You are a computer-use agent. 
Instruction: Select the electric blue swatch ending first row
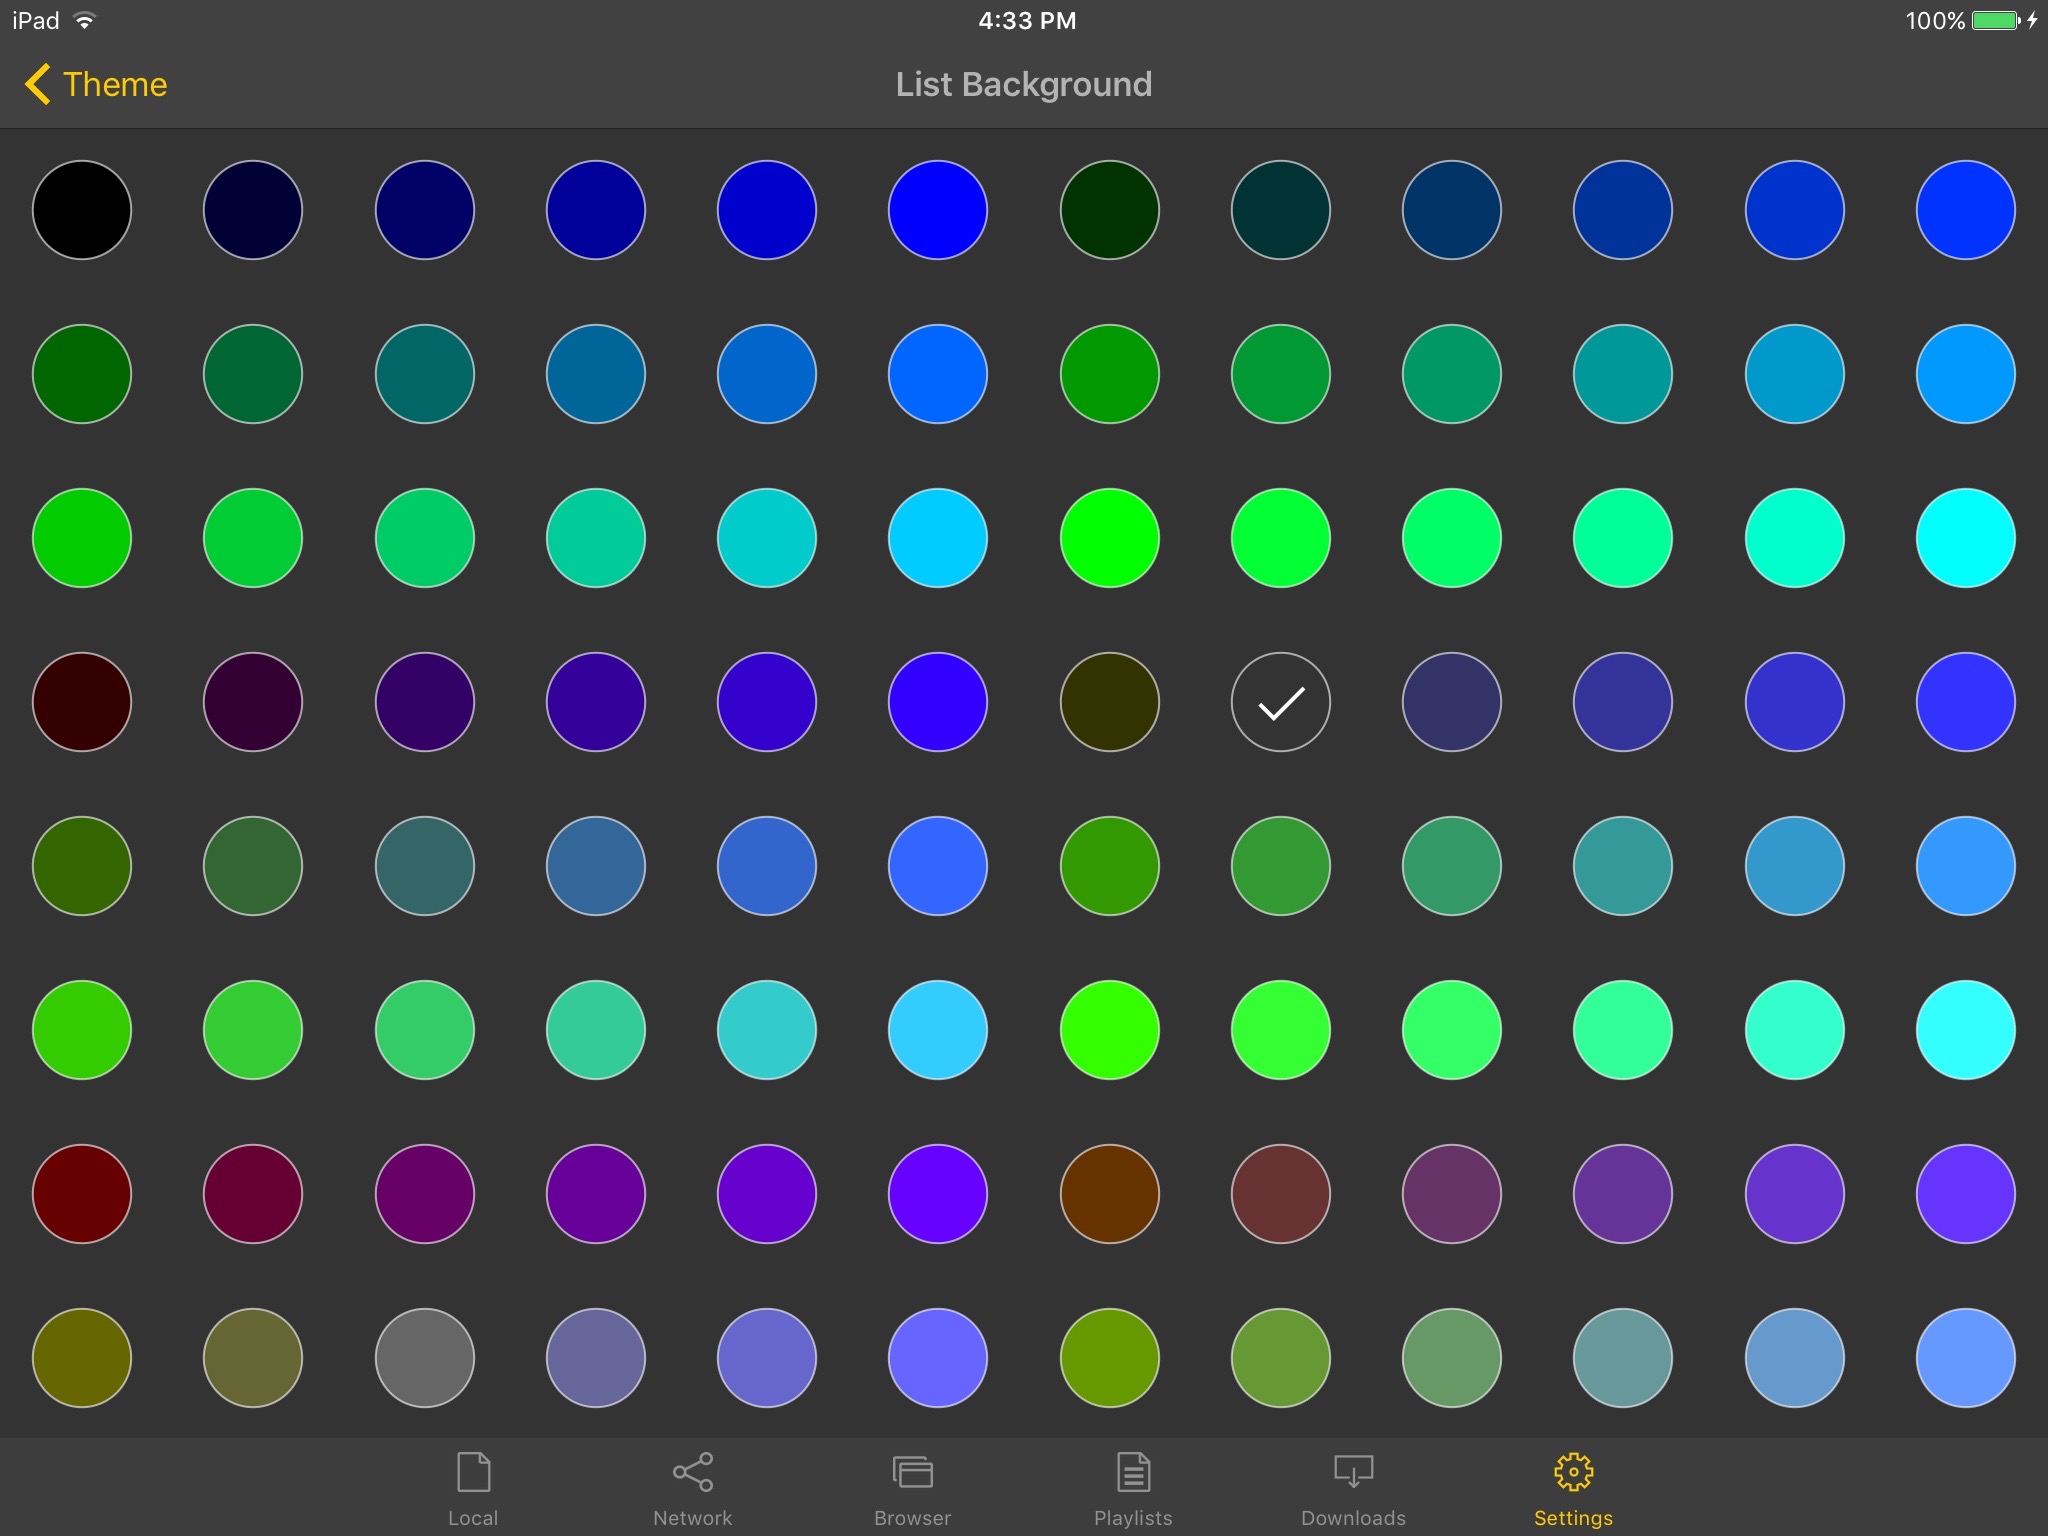click(x=1966, y=210)
